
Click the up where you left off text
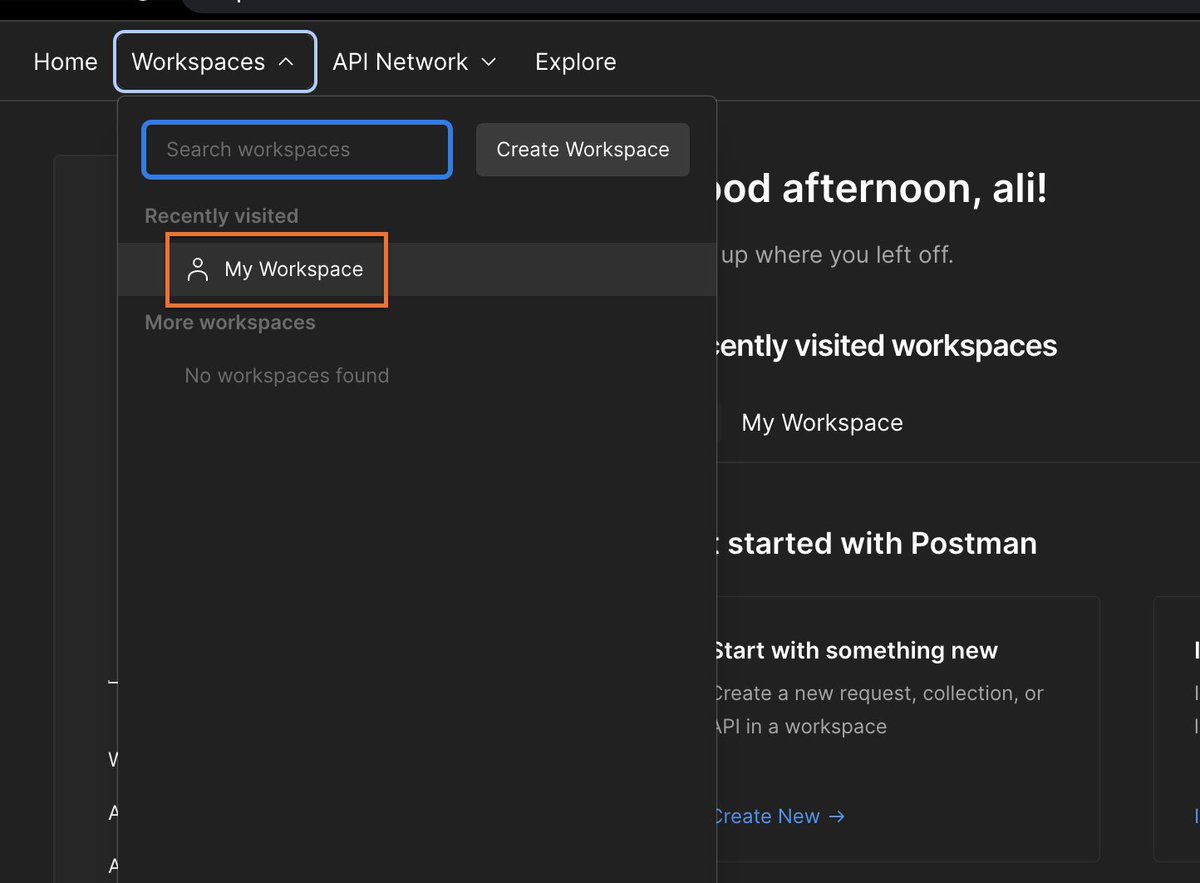(x=836, y=255)
